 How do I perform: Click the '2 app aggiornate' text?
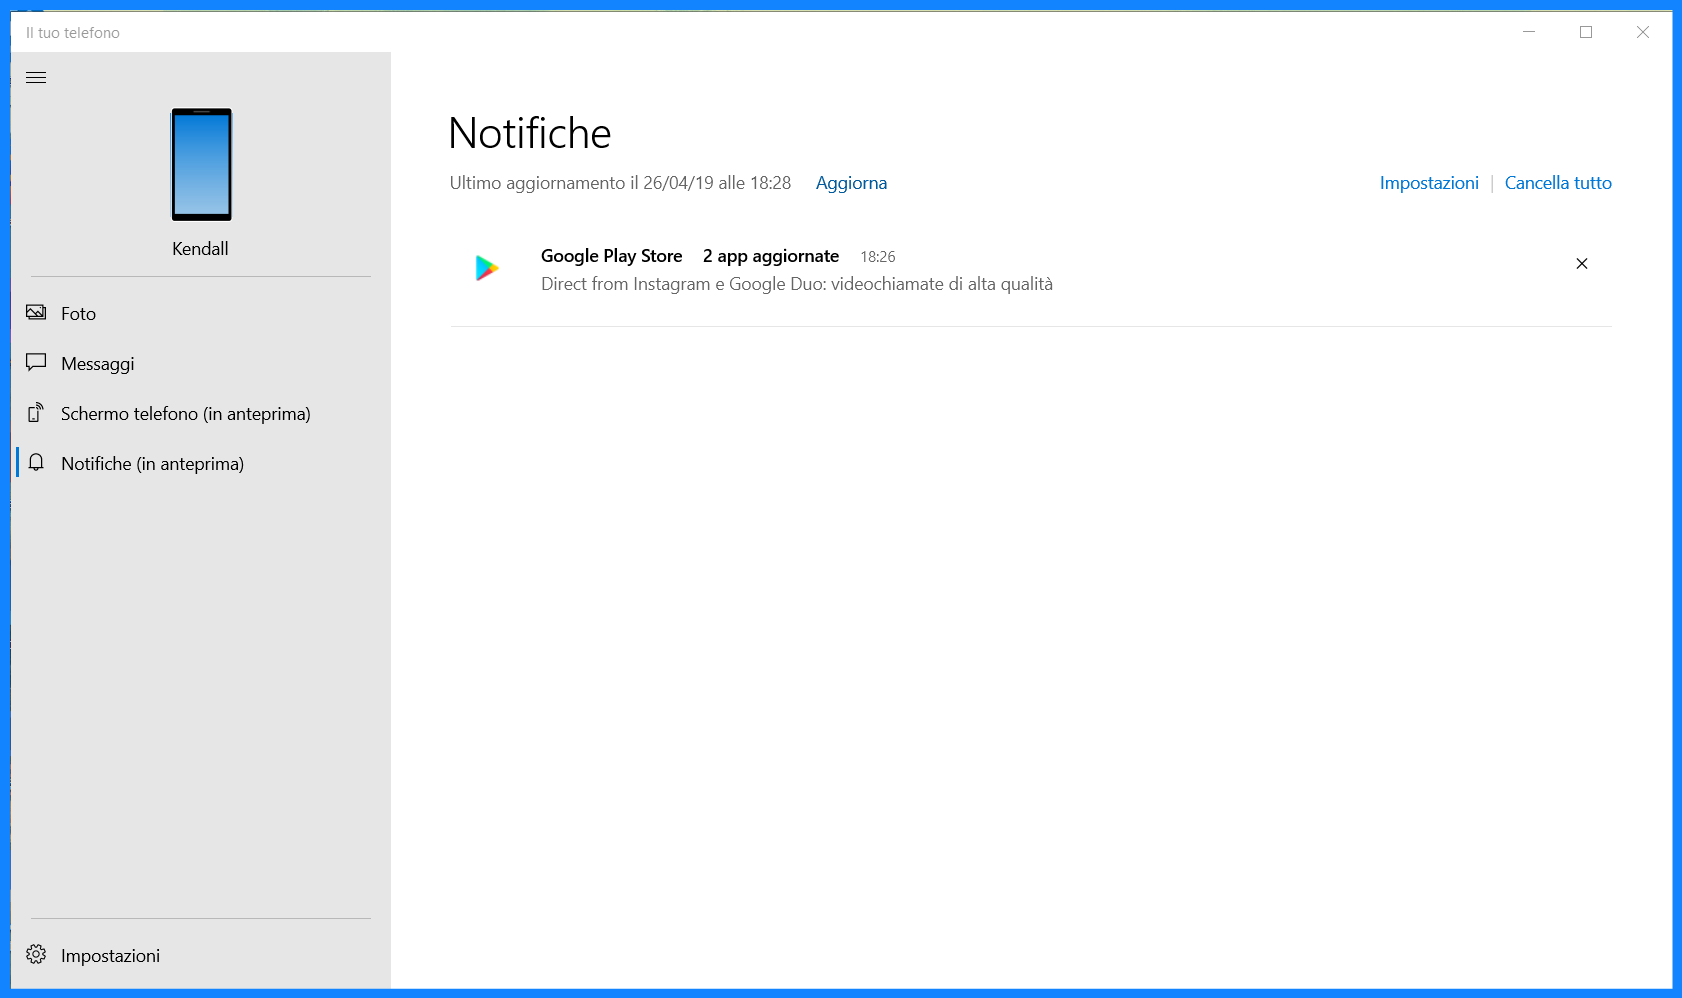click(x=771, y=256)
